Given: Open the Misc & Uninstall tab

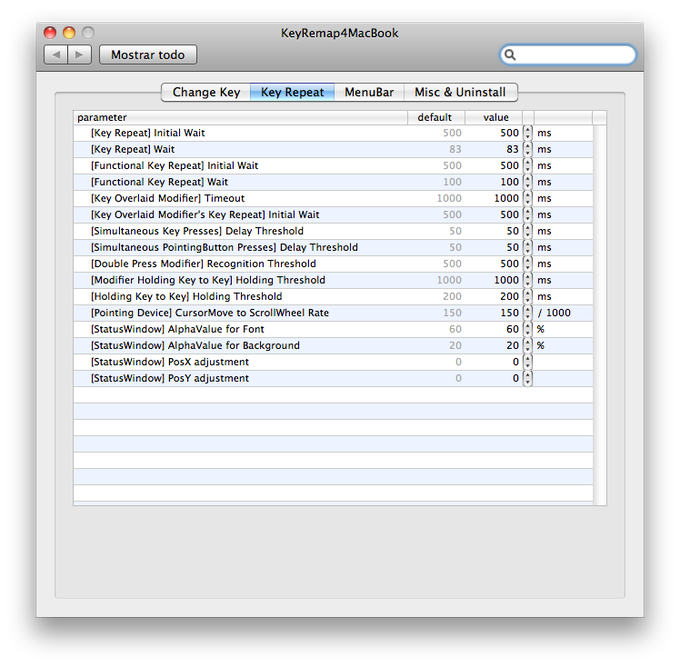Looking at the screenshot, I should [461, 92].
